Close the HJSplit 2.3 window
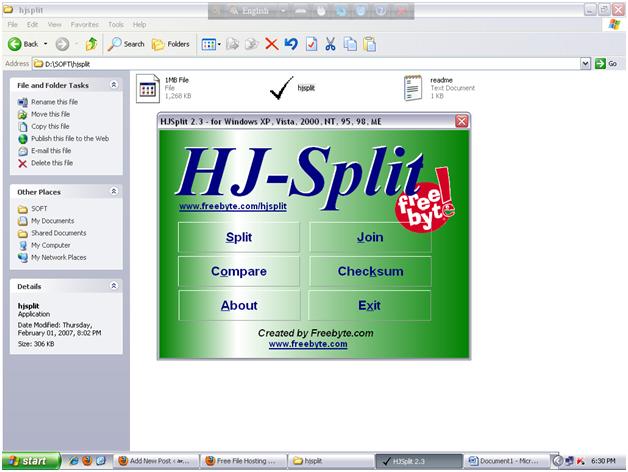 point(461,121)
